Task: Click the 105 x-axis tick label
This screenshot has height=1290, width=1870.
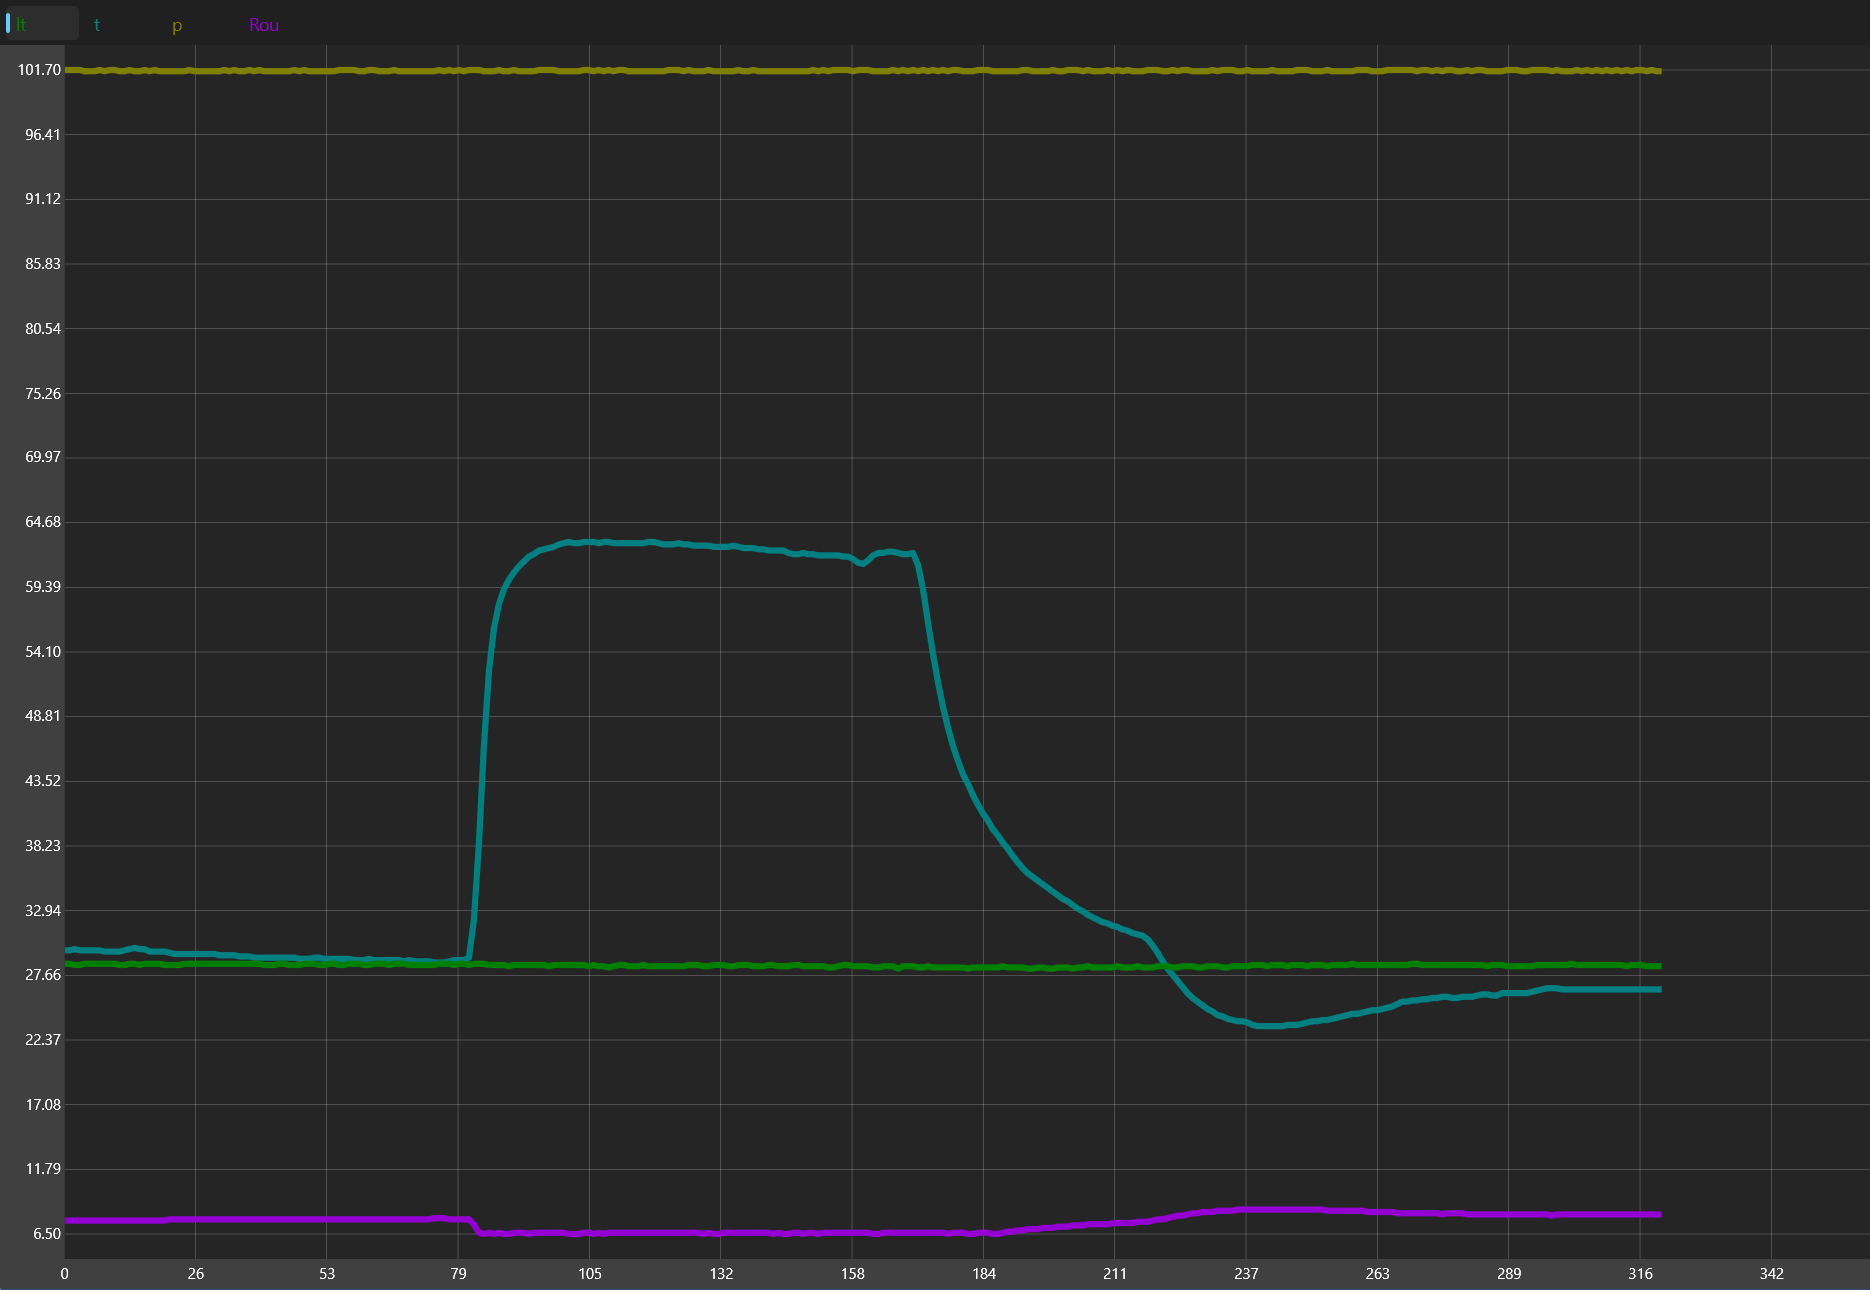Action: click(590, 1274)
